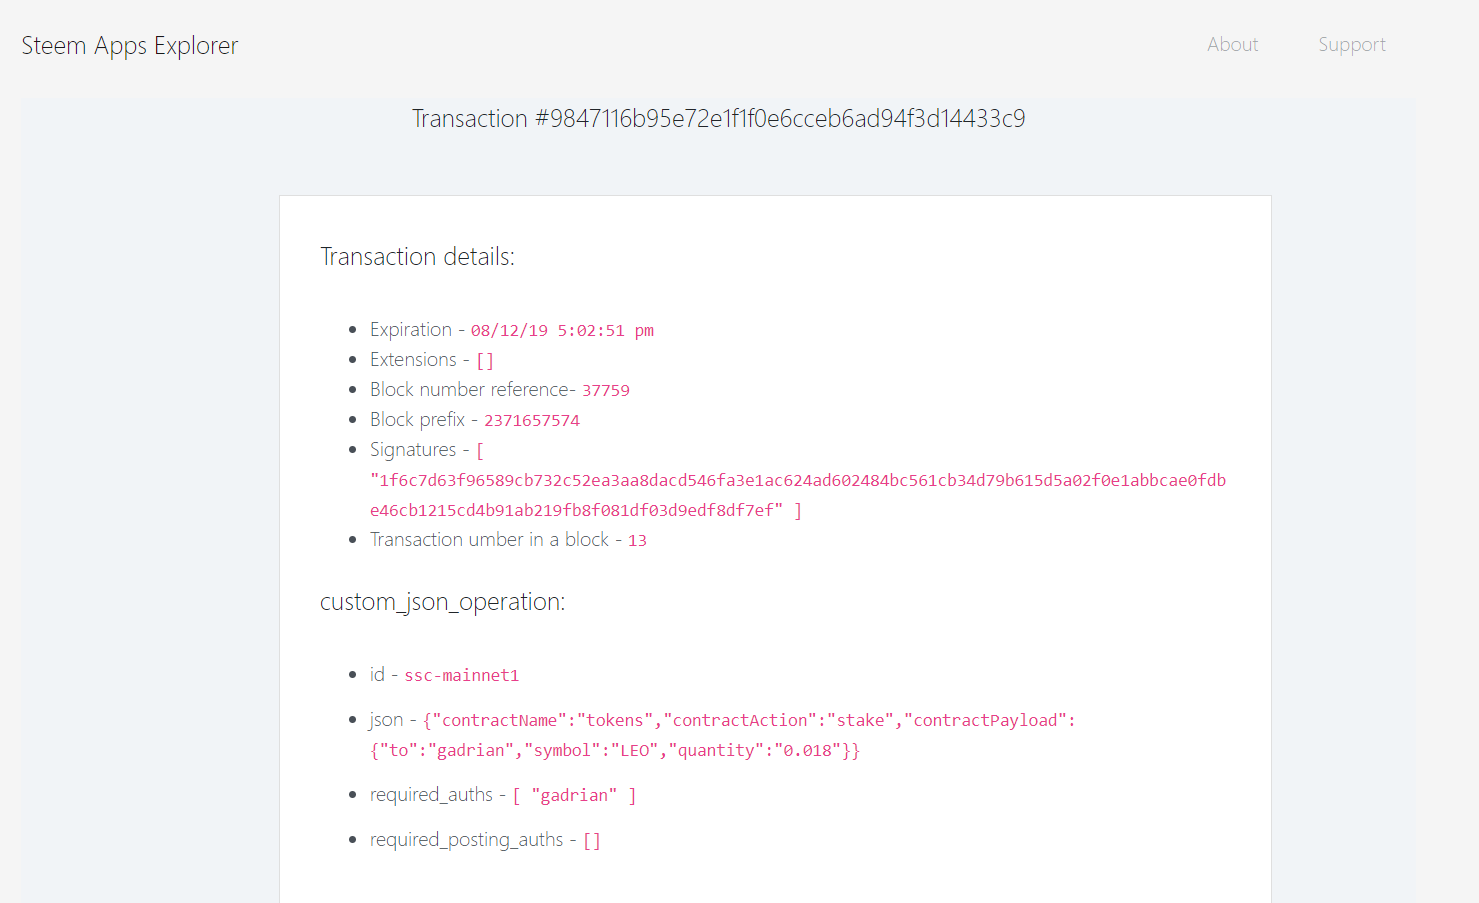1479x903 pixels.
Task: Select the Expiration date value
Action: click(562, 331)
